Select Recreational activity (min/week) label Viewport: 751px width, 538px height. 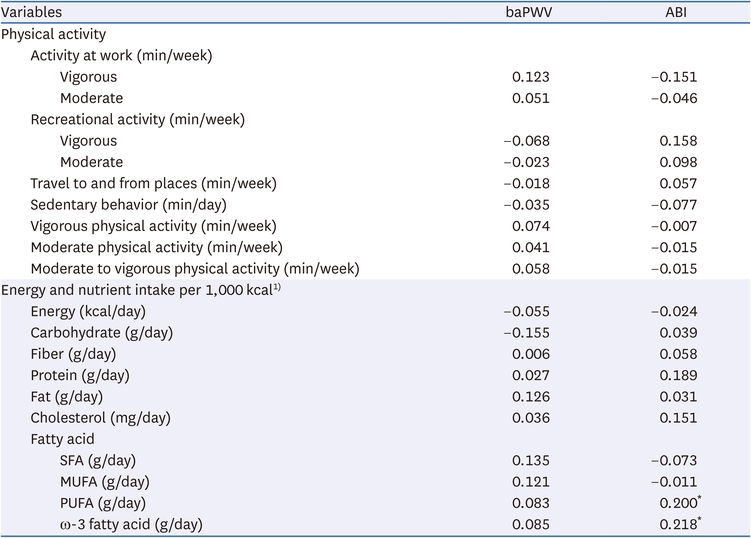point(137,119)
